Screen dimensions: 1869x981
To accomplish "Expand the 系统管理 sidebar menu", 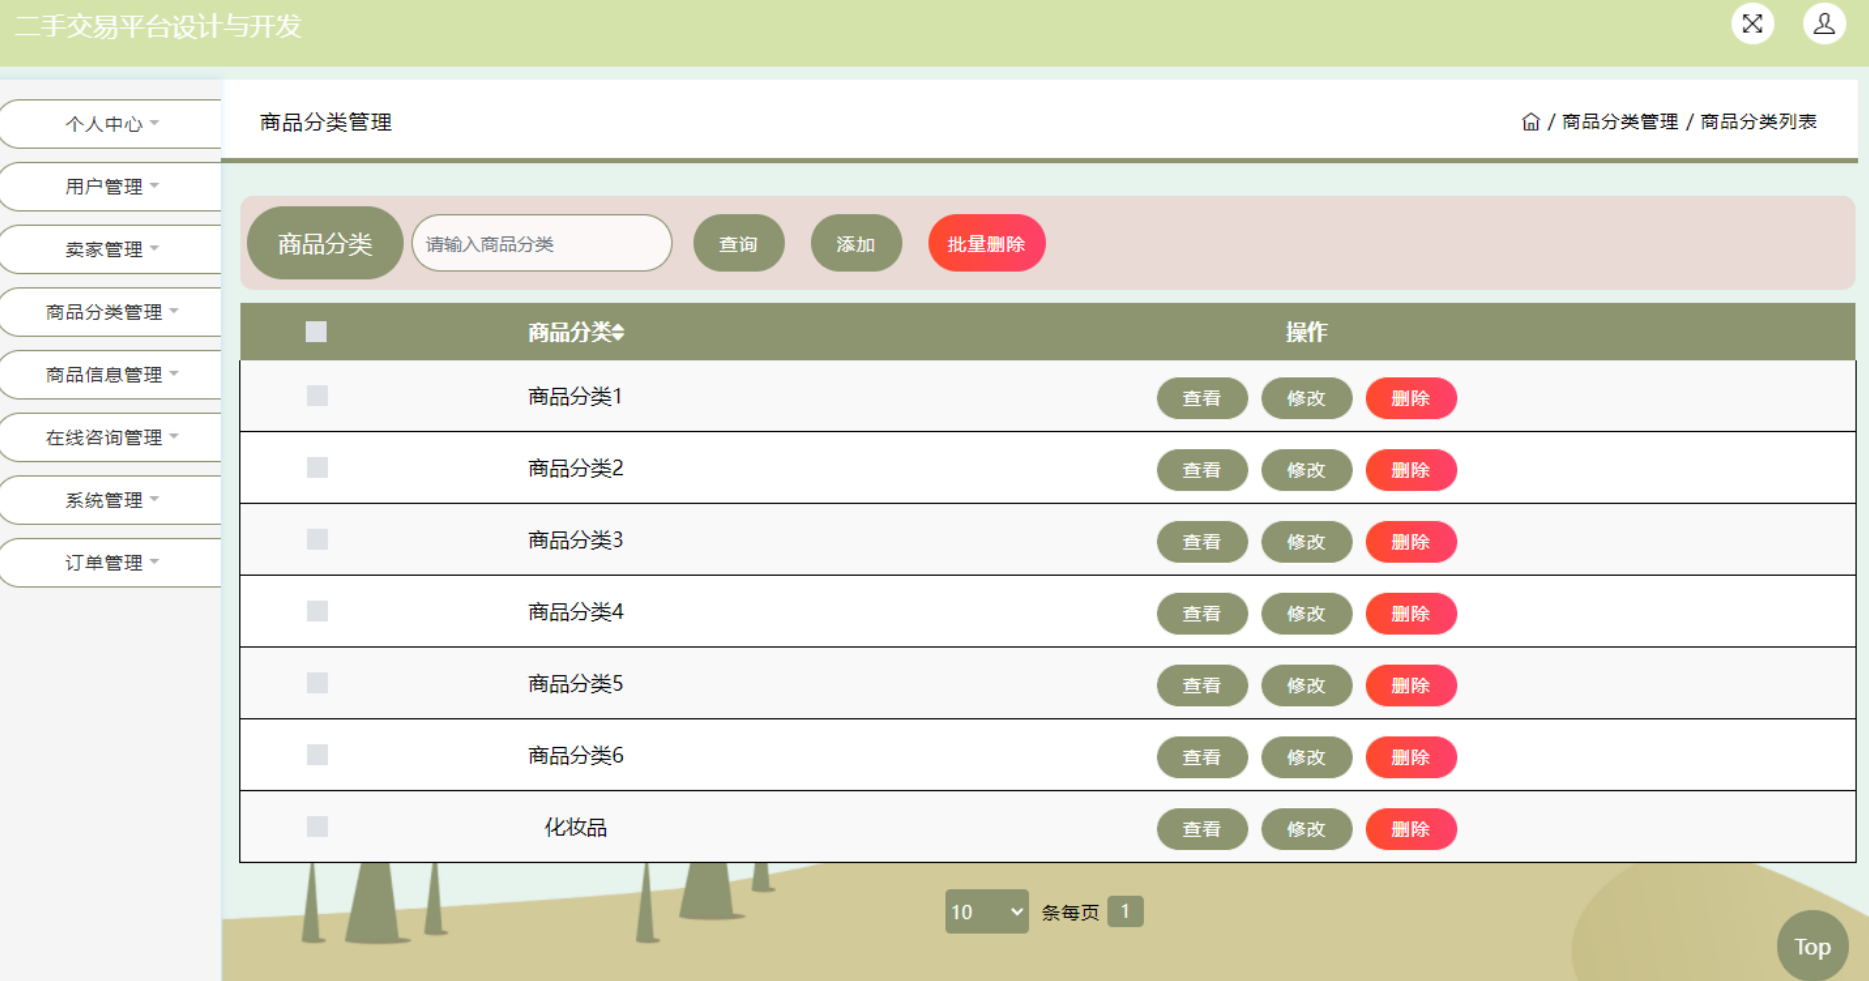I will 111,500.
